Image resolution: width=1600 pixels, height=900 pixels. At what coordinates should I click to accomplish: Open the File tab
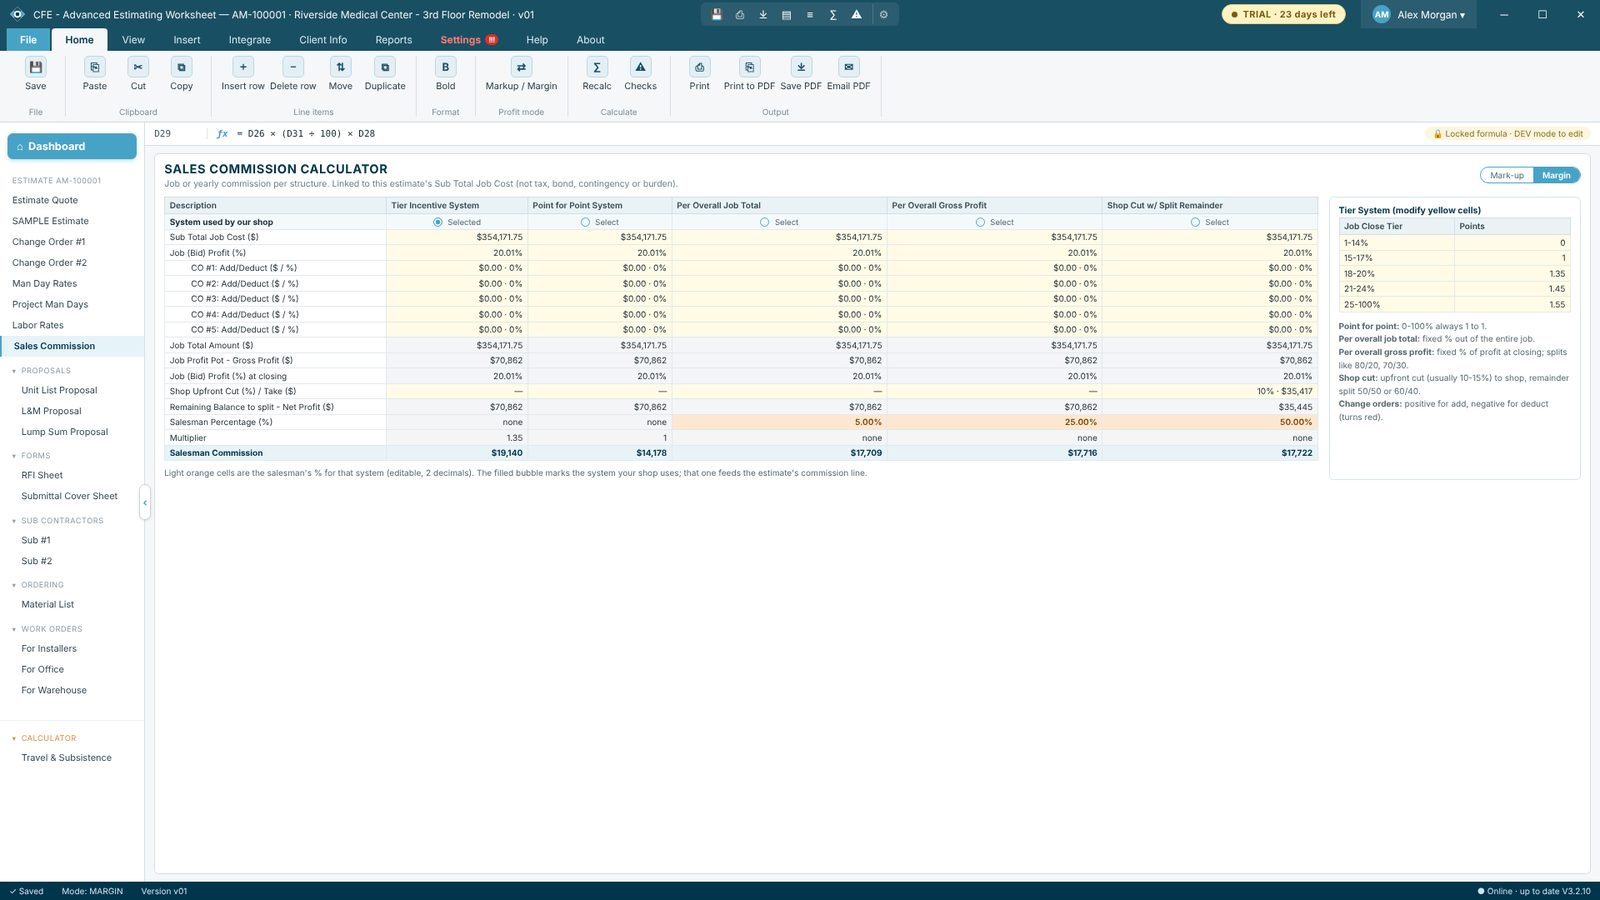click(28, 40)
